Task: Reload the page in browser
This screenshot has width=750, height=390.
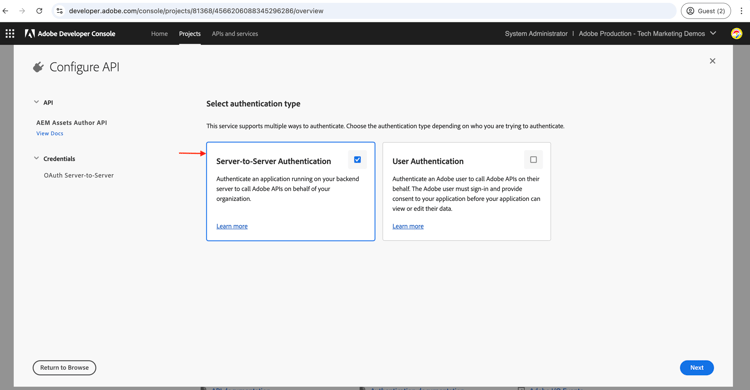Action: (x=39, y=11)
